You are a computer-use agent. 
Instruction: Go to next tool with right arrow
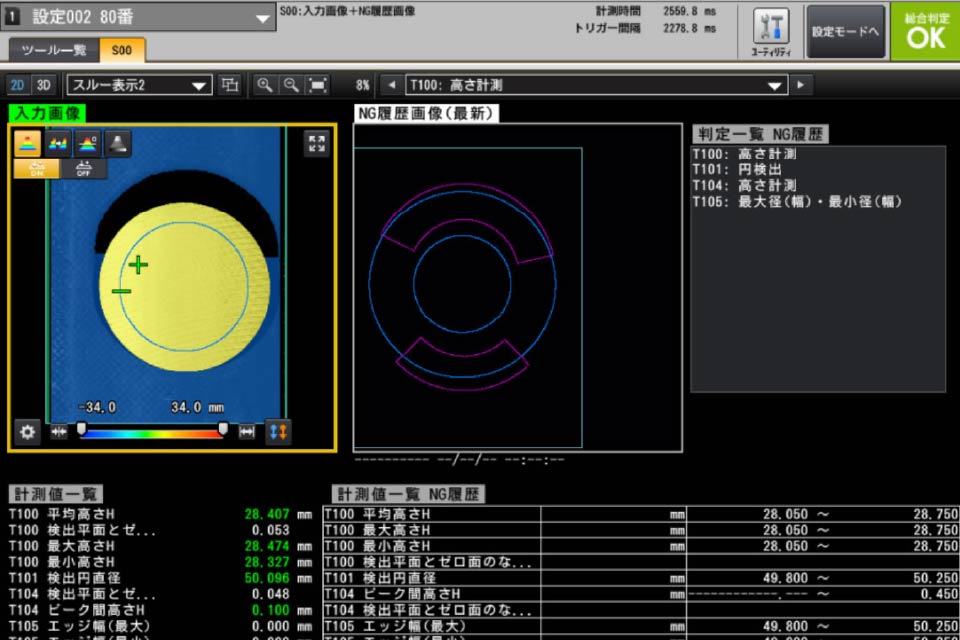[x=800, y=85]
